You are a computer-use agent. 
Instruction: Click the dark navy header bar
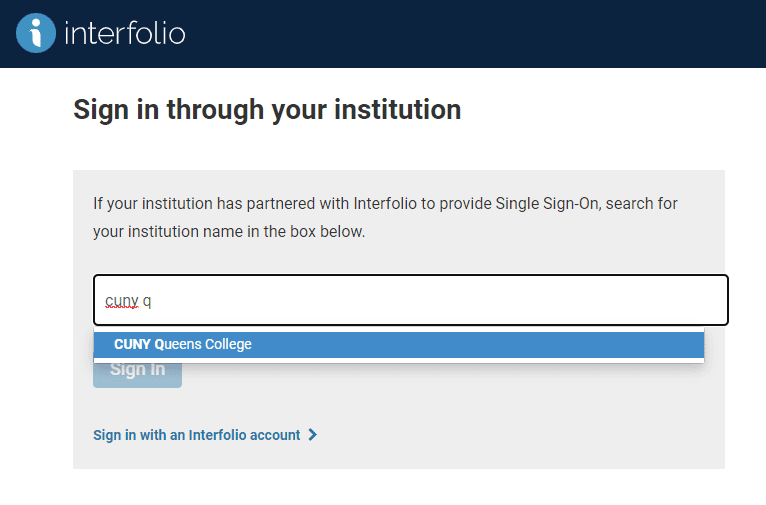point(383,34)
